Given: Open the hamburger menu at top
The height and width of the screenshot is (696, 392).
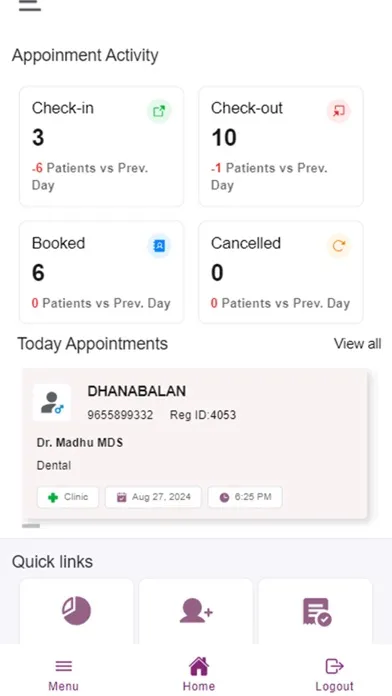Looking at the screenshot, I should (30, 5).
